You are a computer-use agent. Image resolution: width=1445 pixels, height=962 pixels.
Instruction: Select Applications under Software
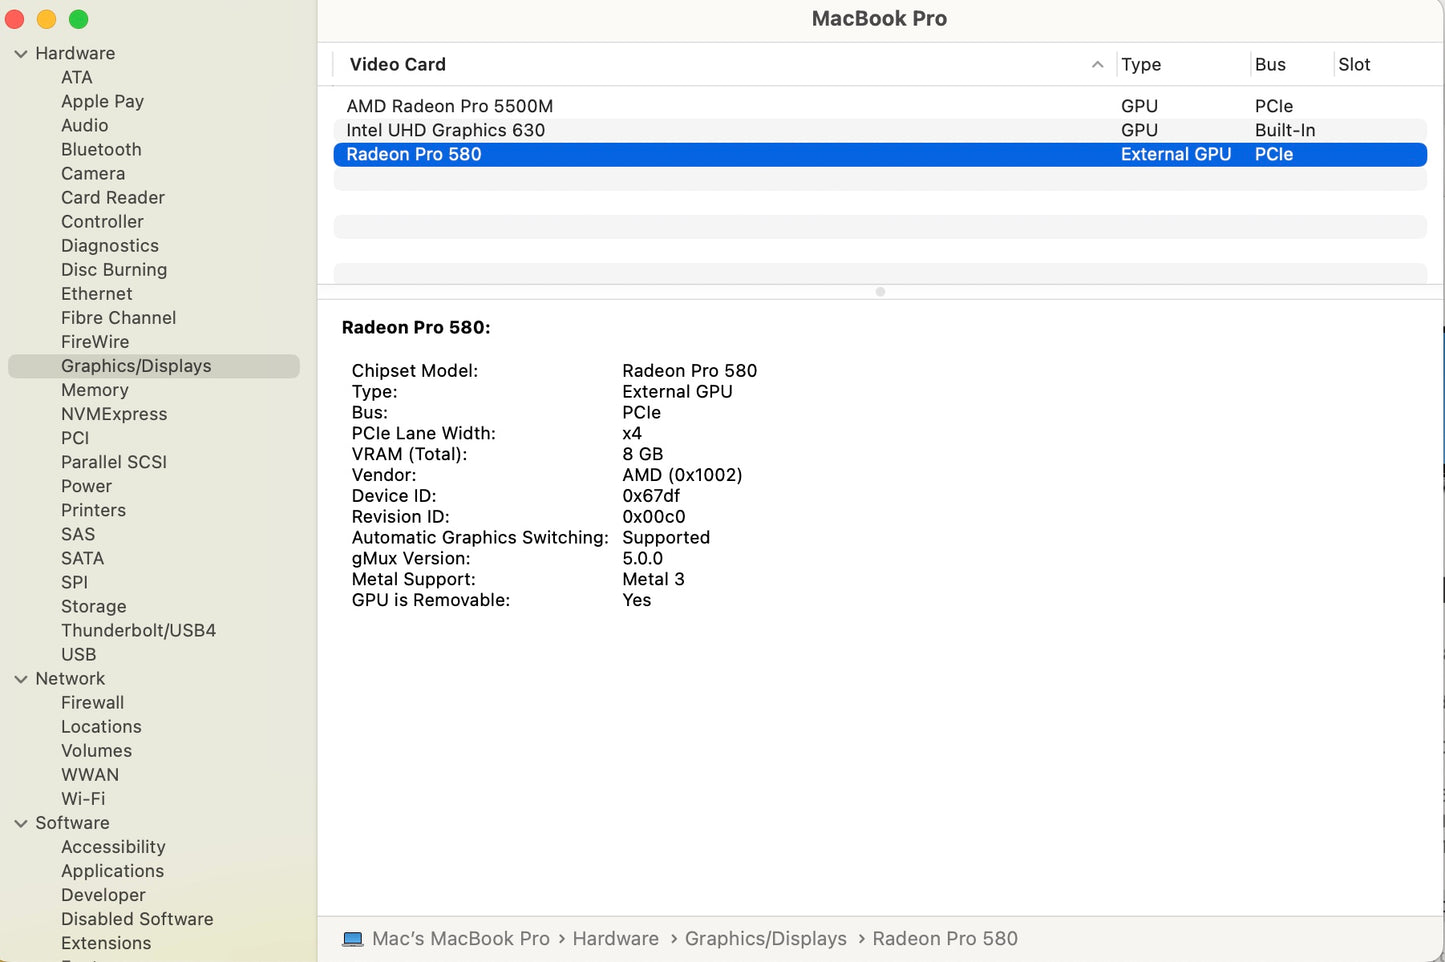pyautogui.click(x=112, y=871)
